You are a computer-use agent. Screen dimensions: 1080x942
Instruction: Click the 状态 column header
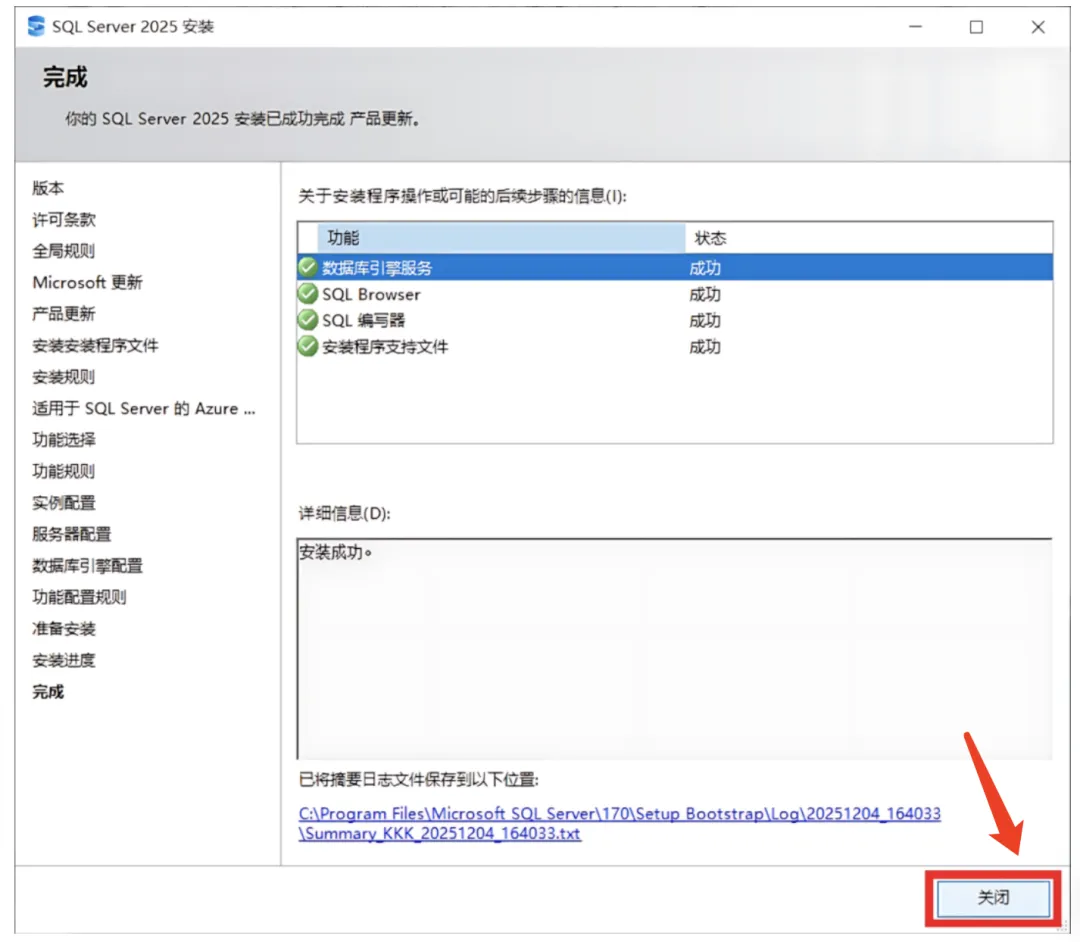pyautogui.click(x=869, y=238)
